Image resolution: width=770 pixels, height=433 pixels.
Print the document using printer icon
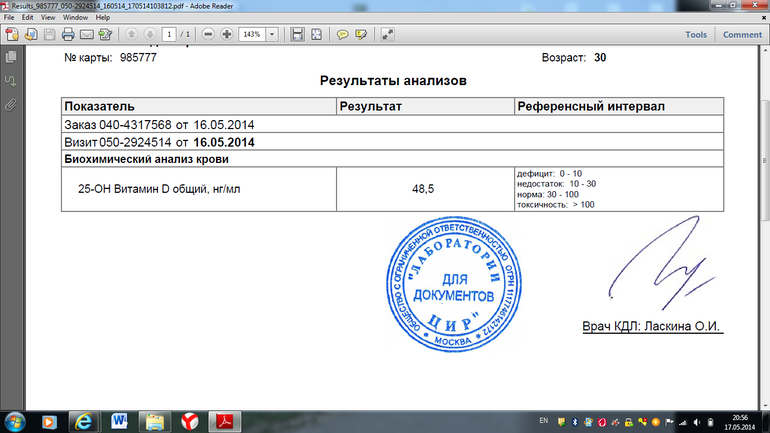point(68,34)
